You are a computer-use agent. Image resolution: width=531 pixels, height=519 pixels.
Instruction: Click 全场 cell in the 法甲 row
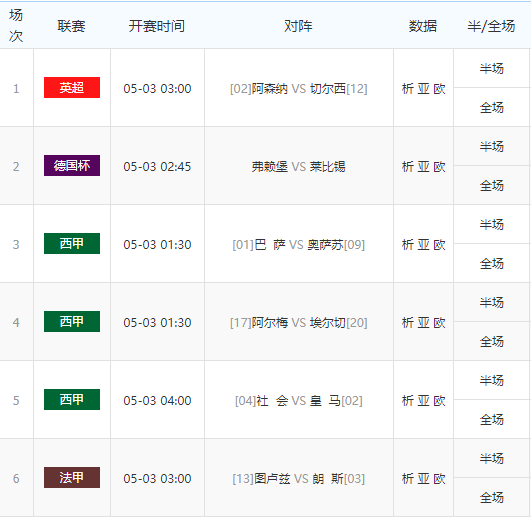[x=492, y=498]
